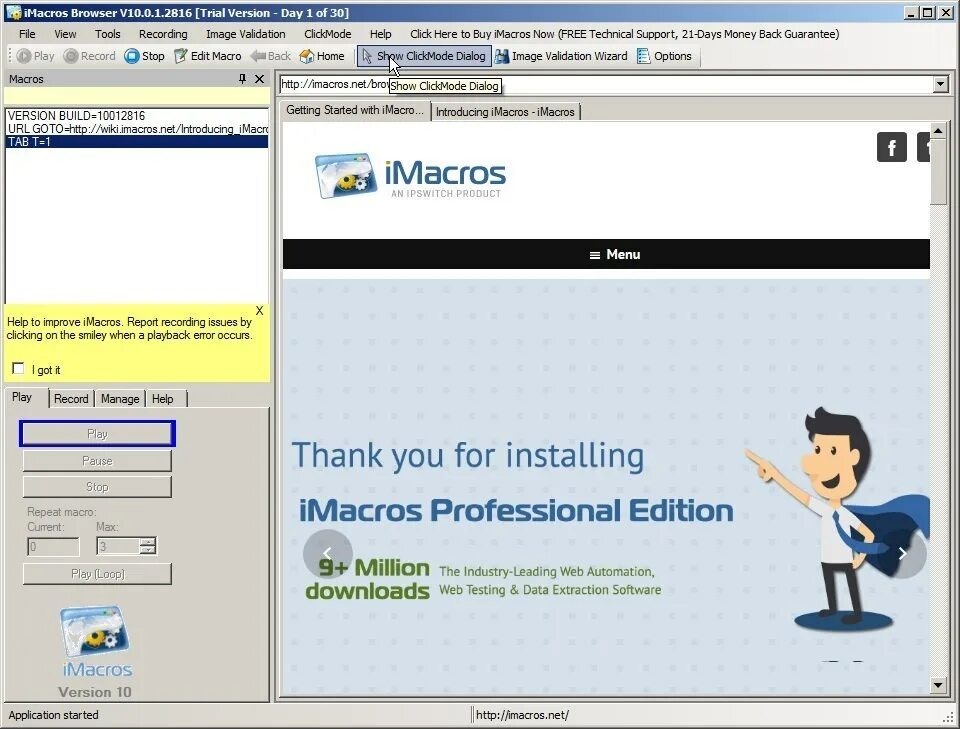Click the Record toolbar icon
Screen dimensions: 960x729
(89, 56)
